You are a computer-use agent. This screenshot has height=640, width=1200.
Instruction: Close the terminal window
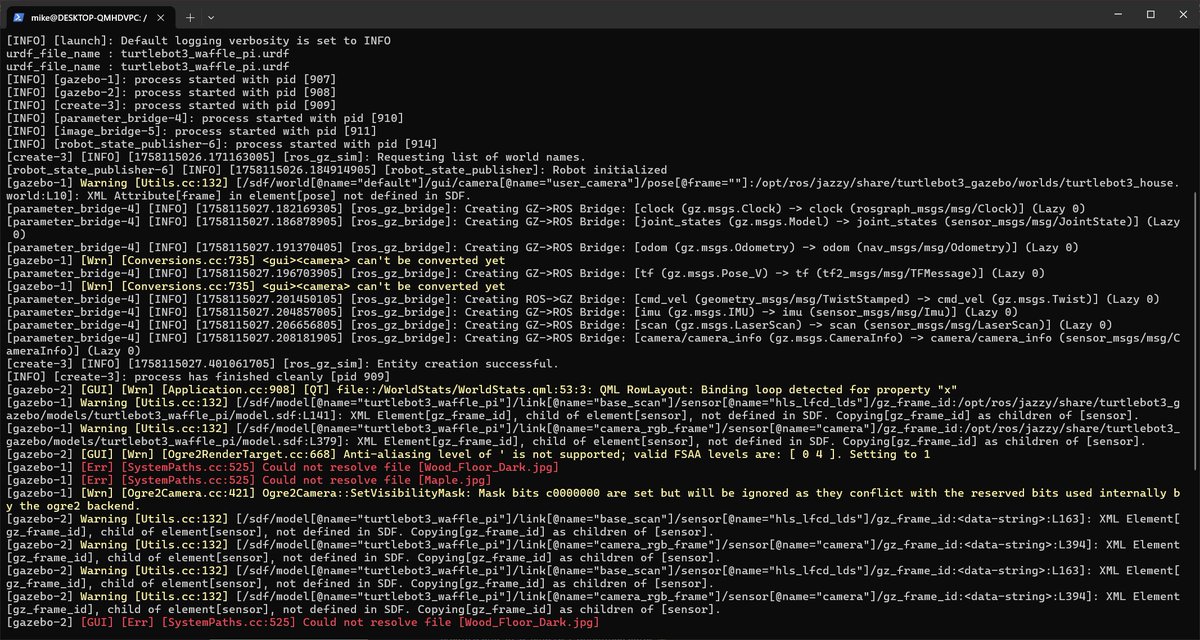tap(1181, 14)
